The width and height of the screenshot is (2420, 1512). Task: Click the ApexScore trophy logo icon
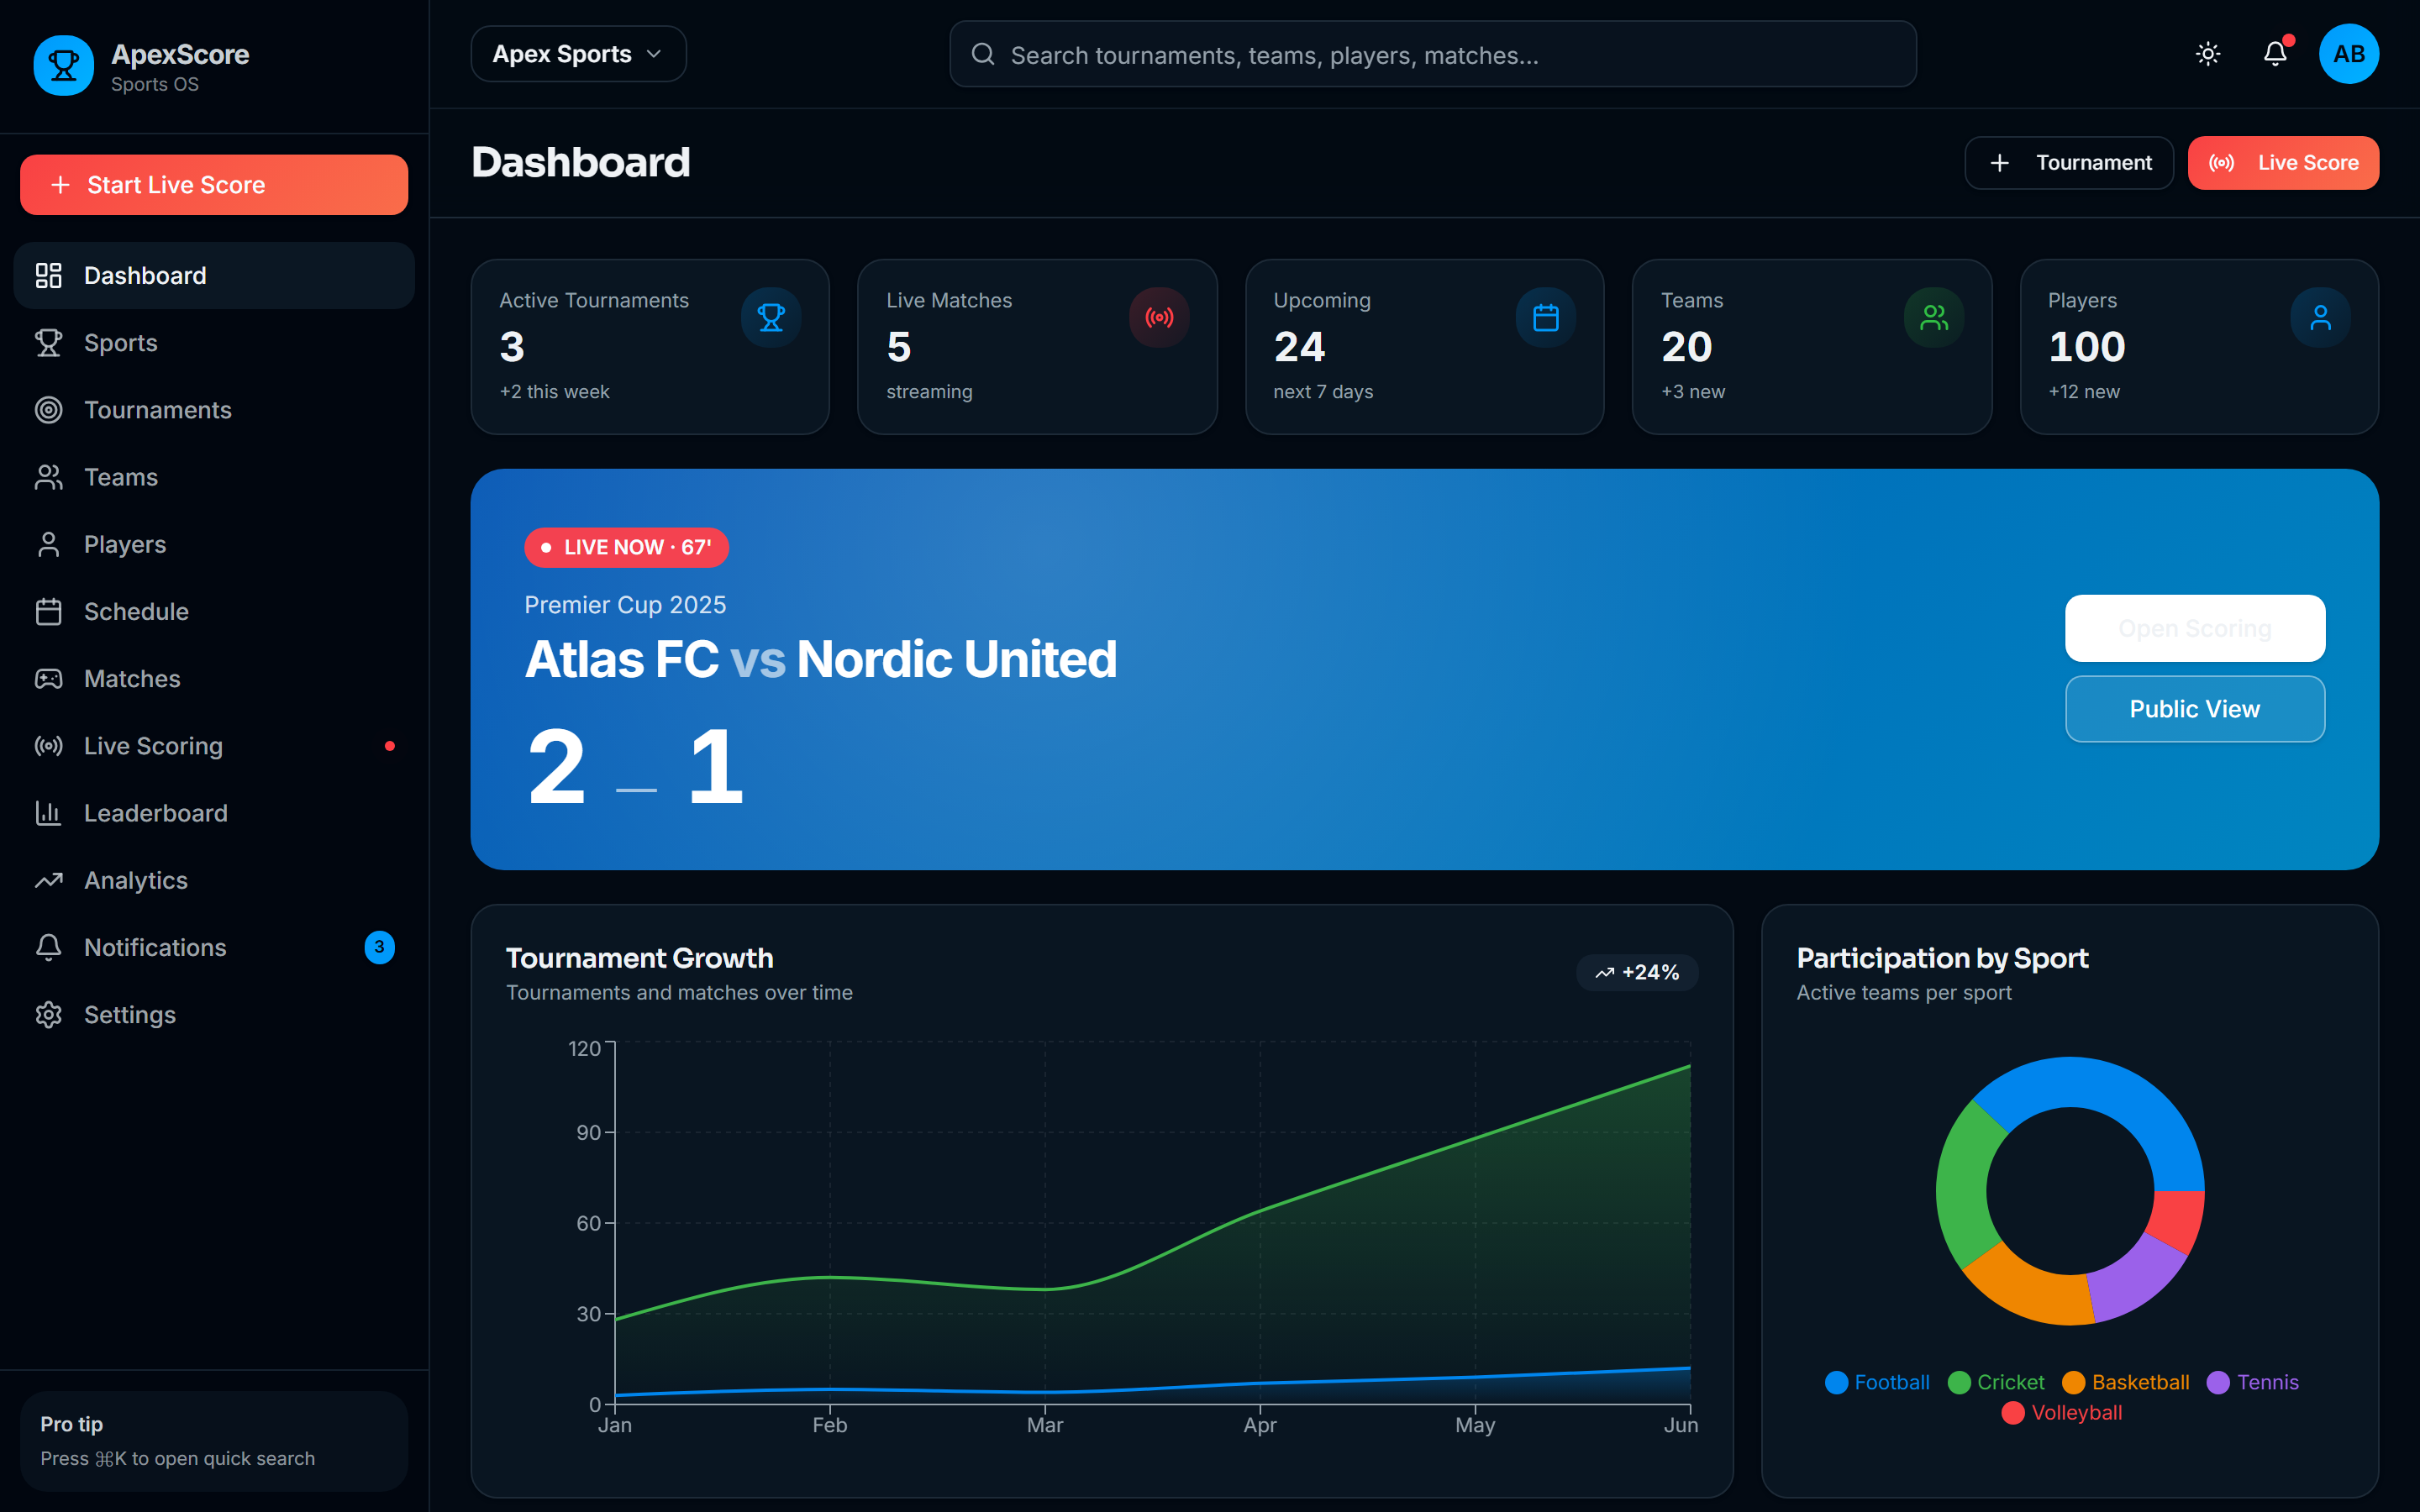click(x=63, y=66)
